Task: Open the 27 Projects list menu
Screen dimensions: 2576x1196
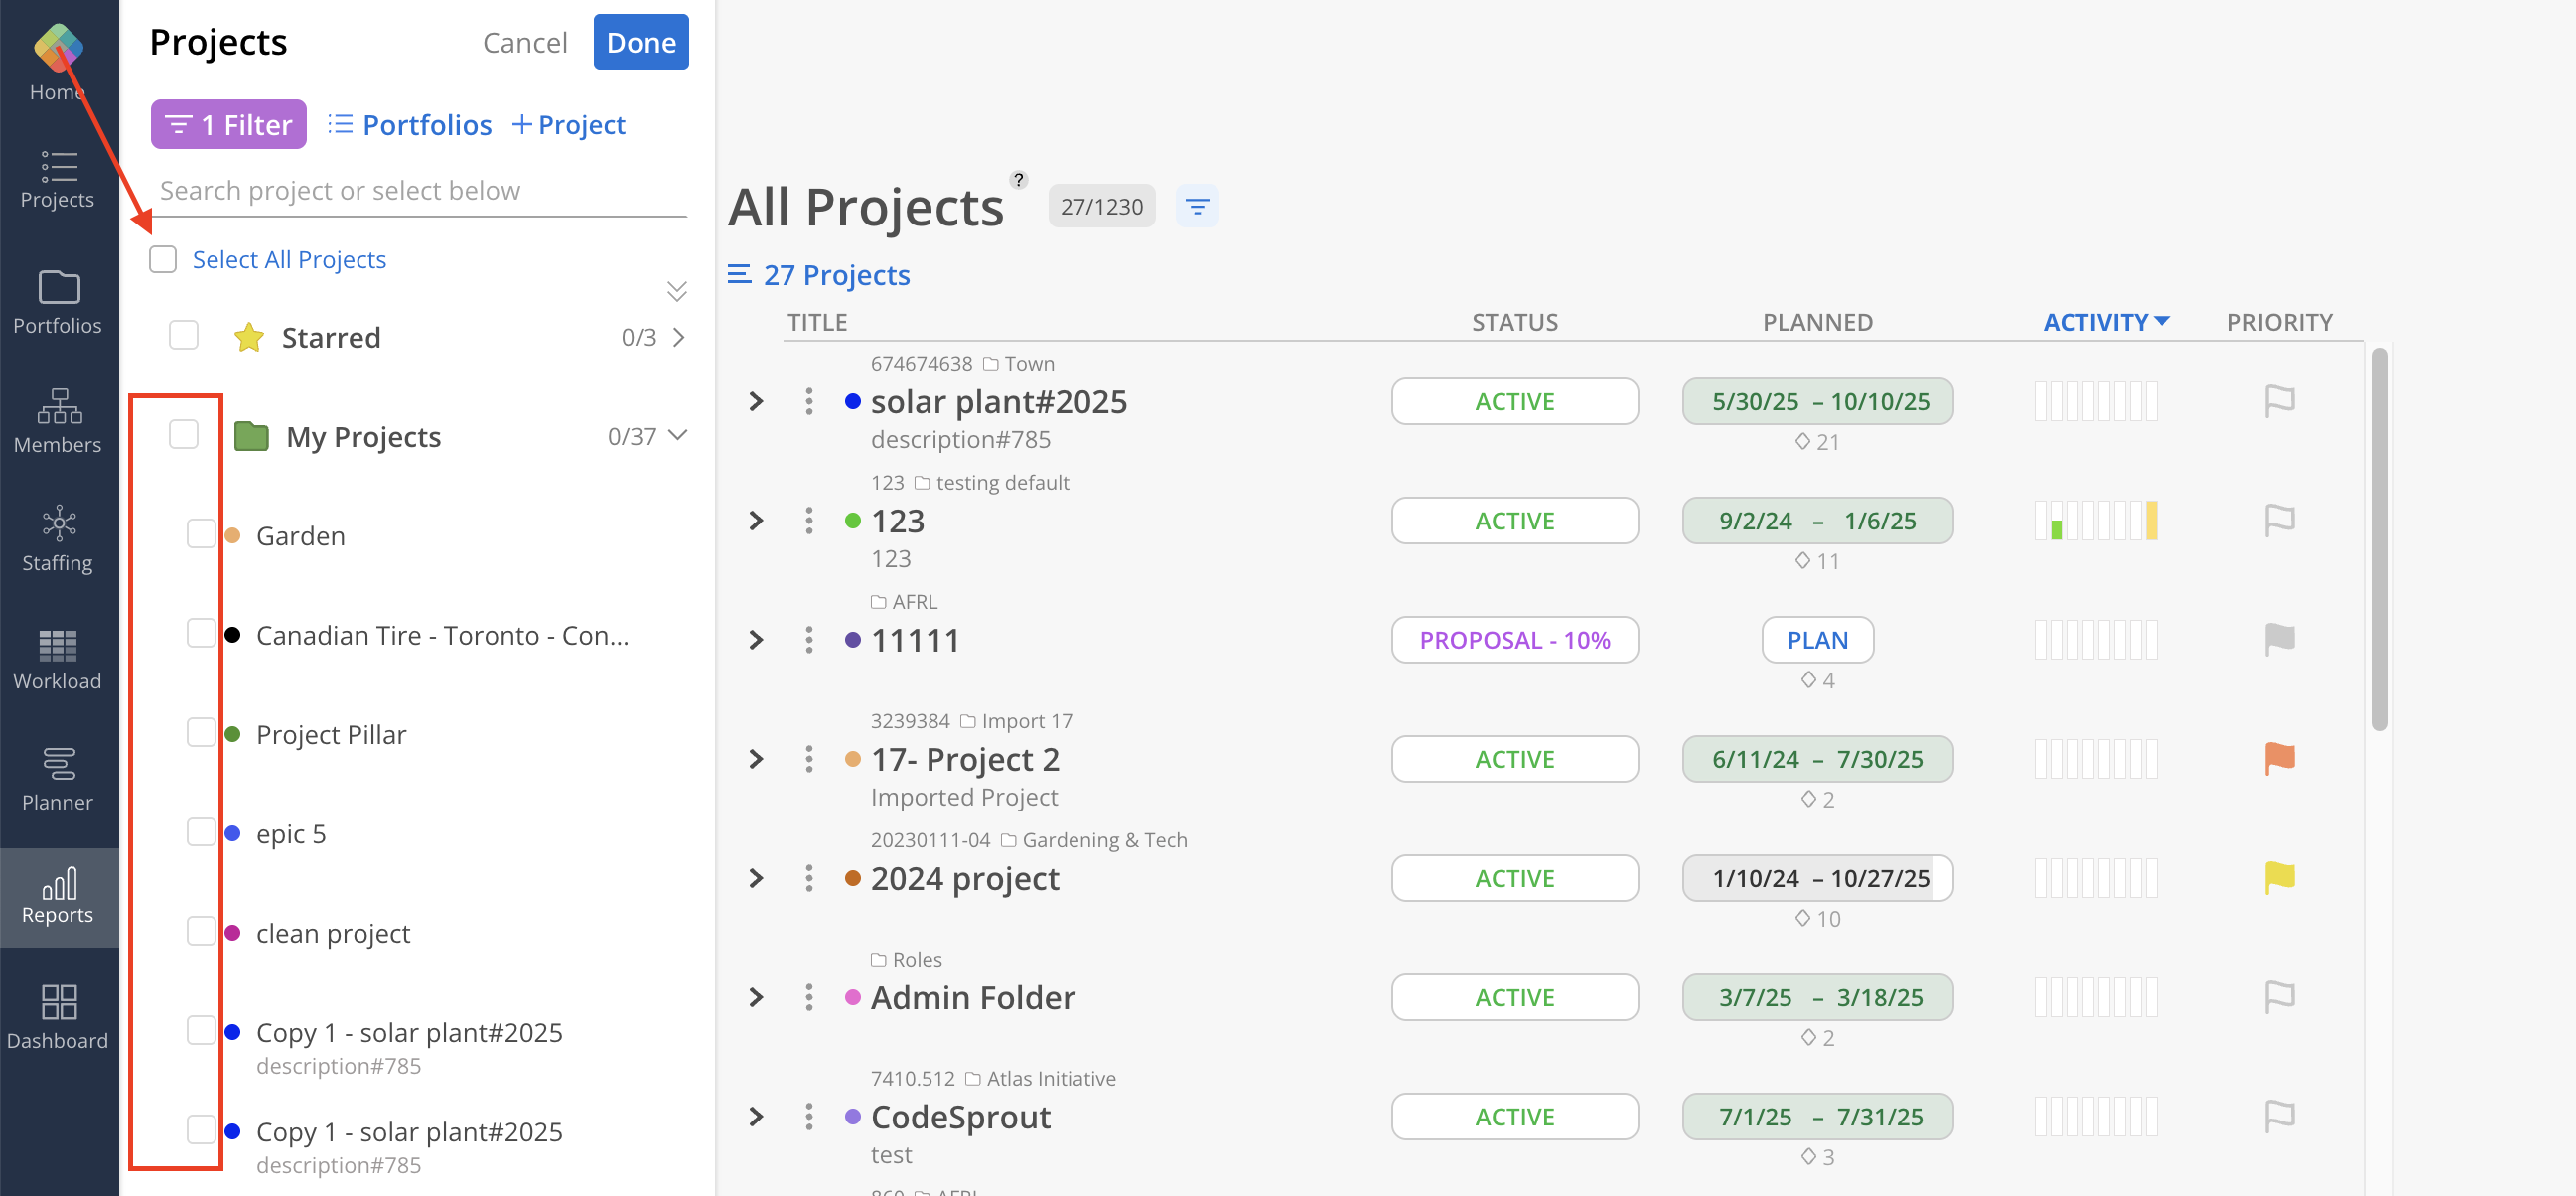Action: click(x=818, y=275)
